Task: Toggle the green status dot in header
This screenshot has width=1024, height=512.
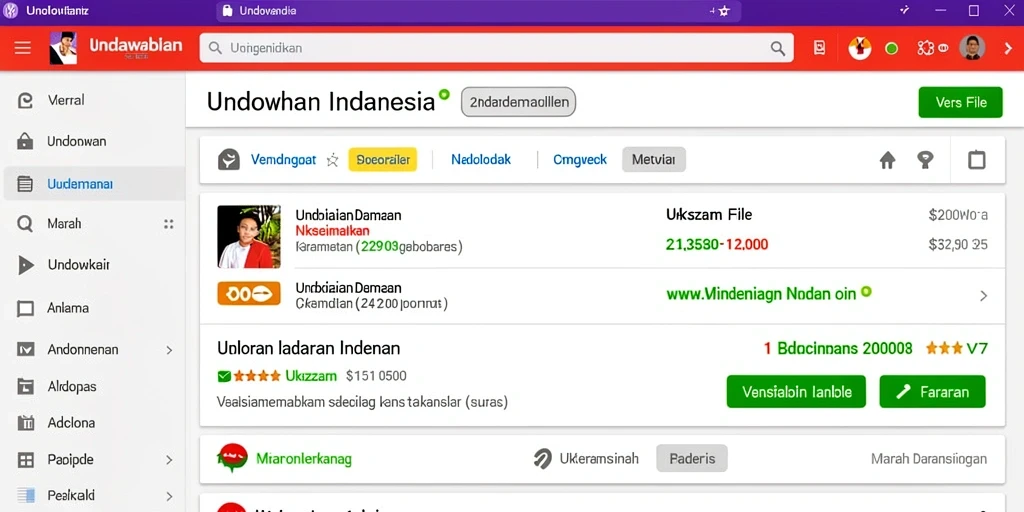Action: click(x=891, y=48)
